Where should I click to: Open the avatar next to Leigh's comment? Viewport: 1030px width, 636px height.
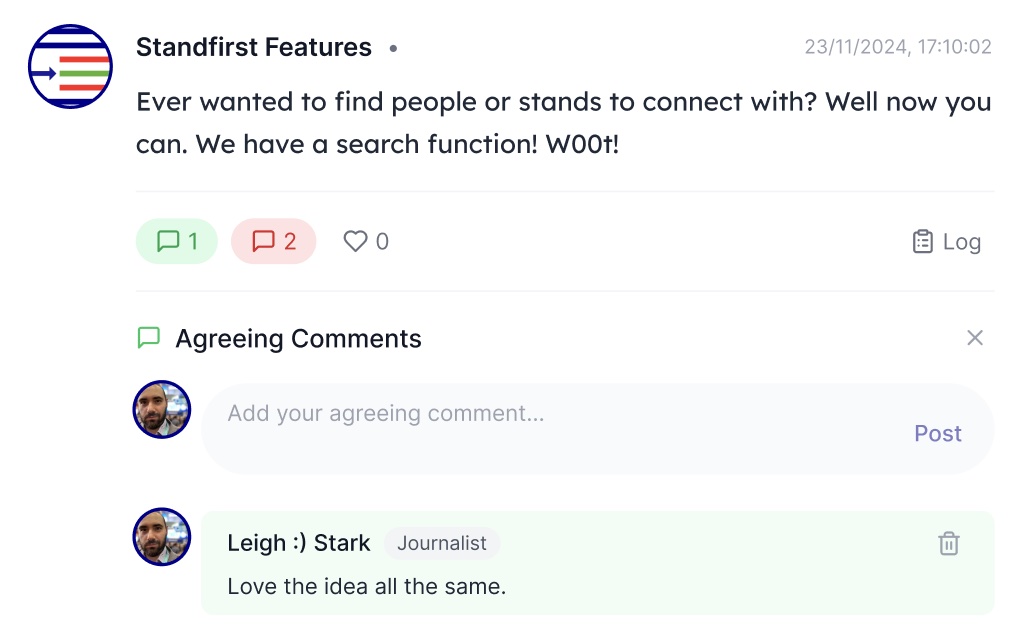pyautogui.click(x=162, y=537)
